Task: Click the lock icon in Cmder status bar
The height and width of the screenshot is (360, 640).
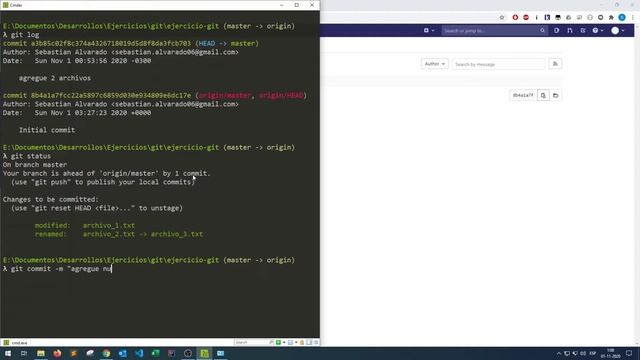Action: pyautogui.click(x=302, y=342)
